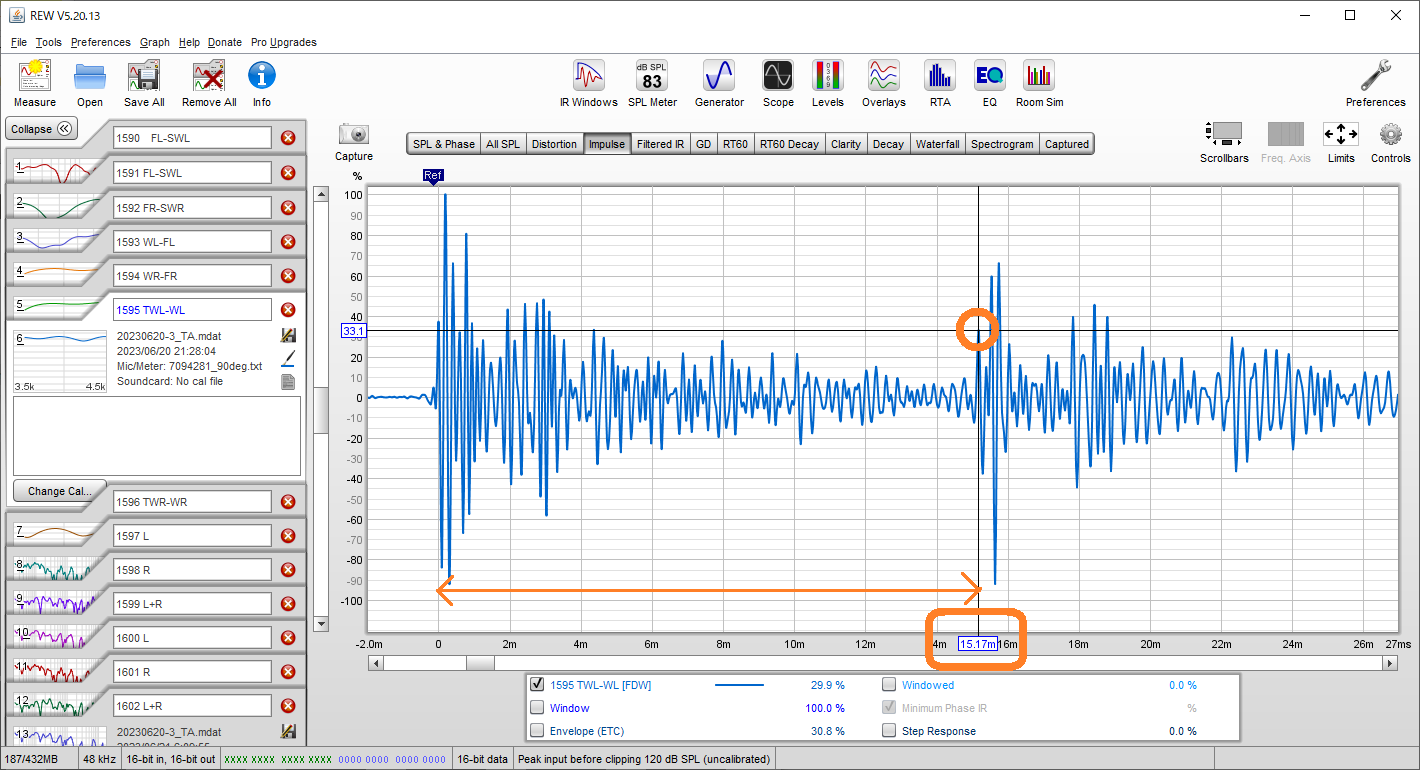
Task: Open the Help menu
Action: [x=189, y=42]
